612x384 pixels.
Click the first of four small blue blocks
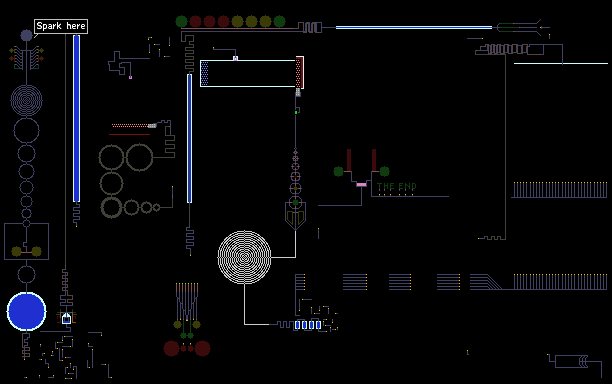click(x=297, y=325)
